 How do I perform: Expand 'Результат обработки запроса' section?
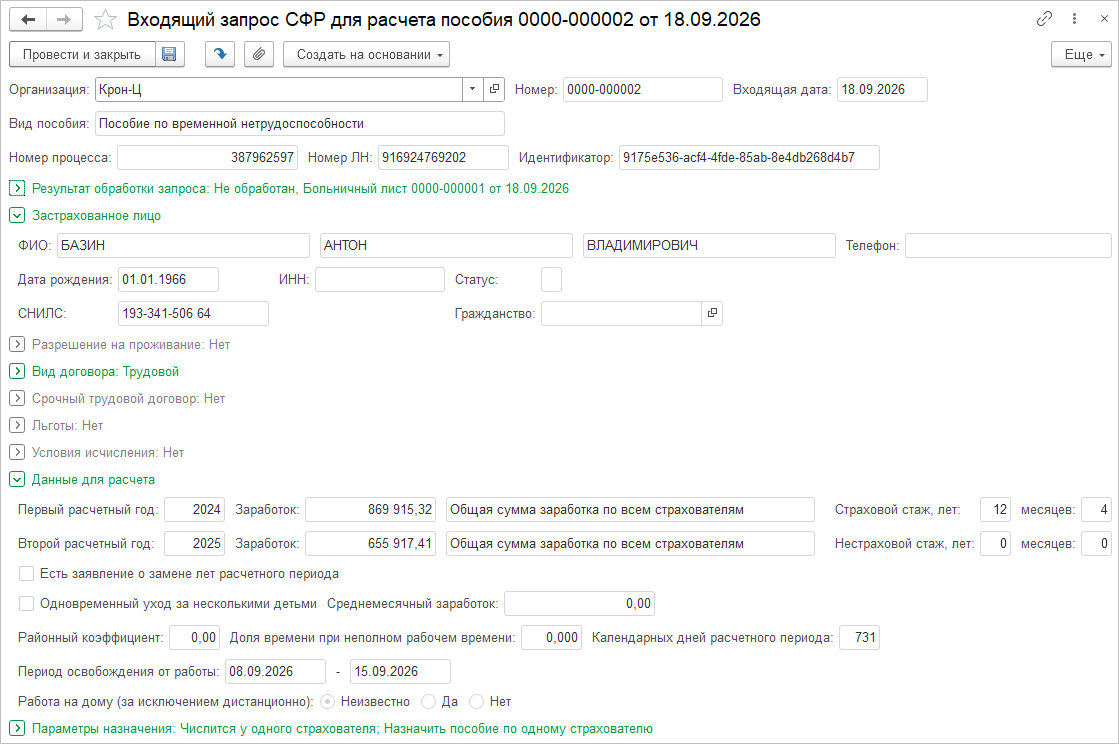(17, 188)
